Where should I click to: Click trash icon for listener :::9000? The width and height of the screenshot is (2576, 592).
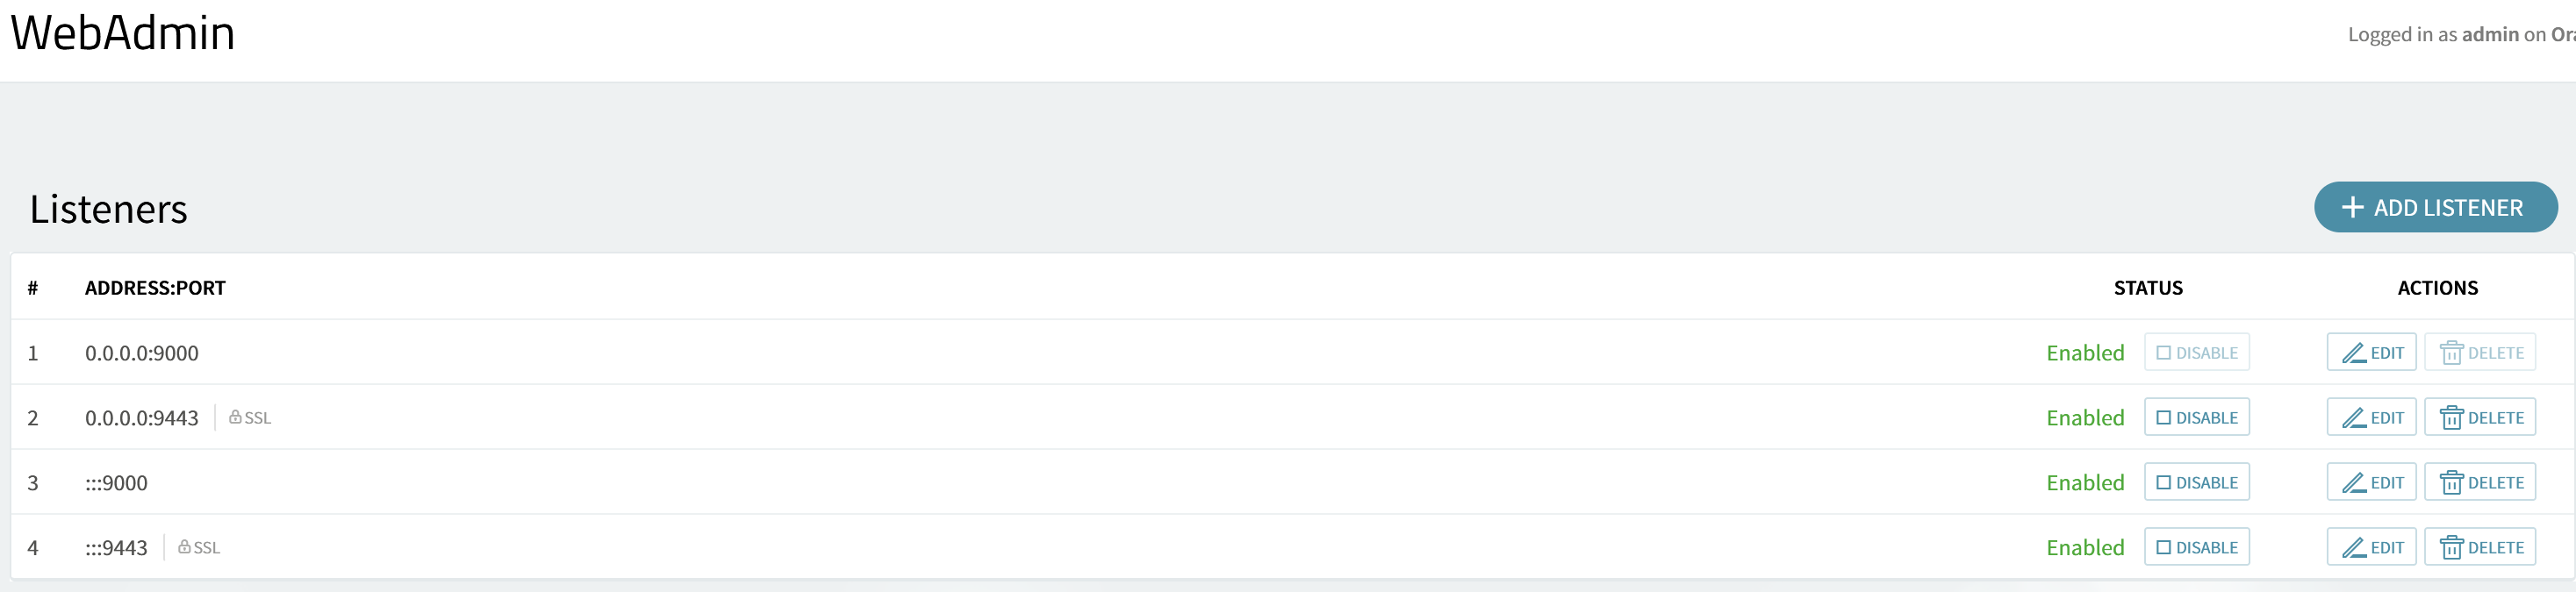pos(2451,483)
